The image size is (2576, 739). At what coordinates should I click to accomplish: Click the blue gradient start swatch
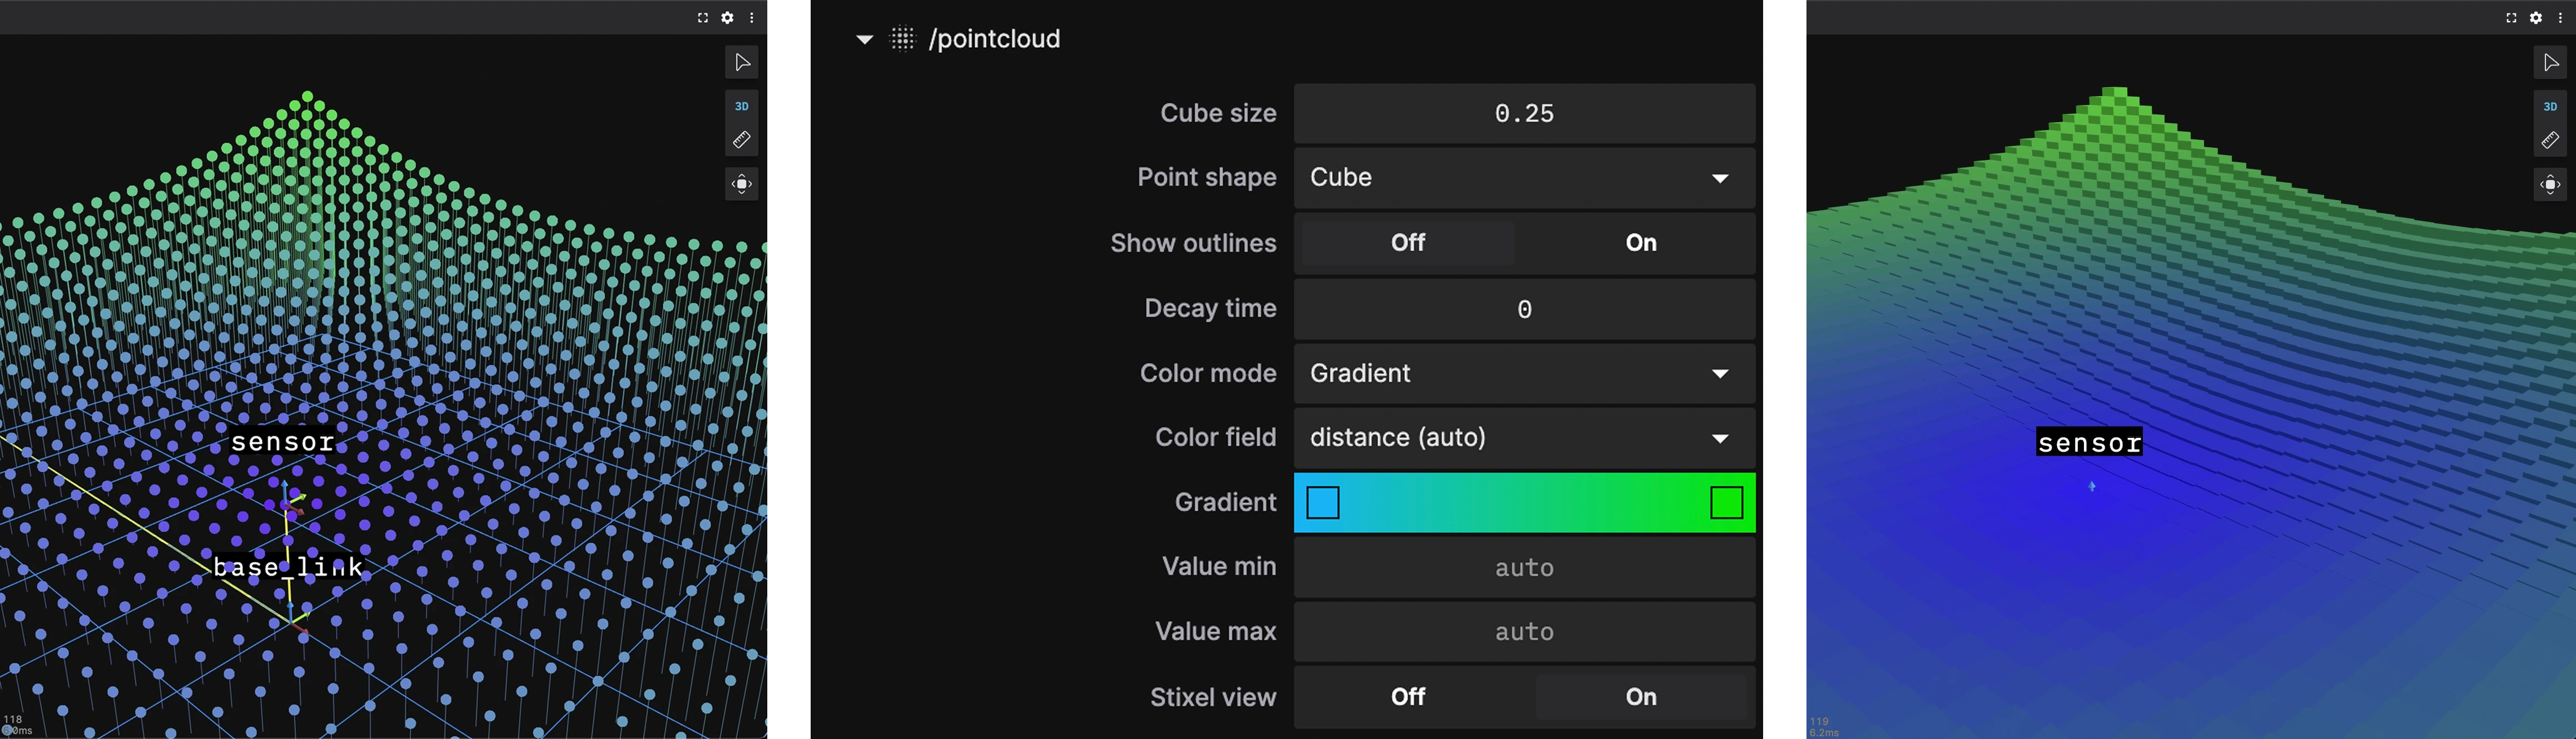tap(1323, 503)
